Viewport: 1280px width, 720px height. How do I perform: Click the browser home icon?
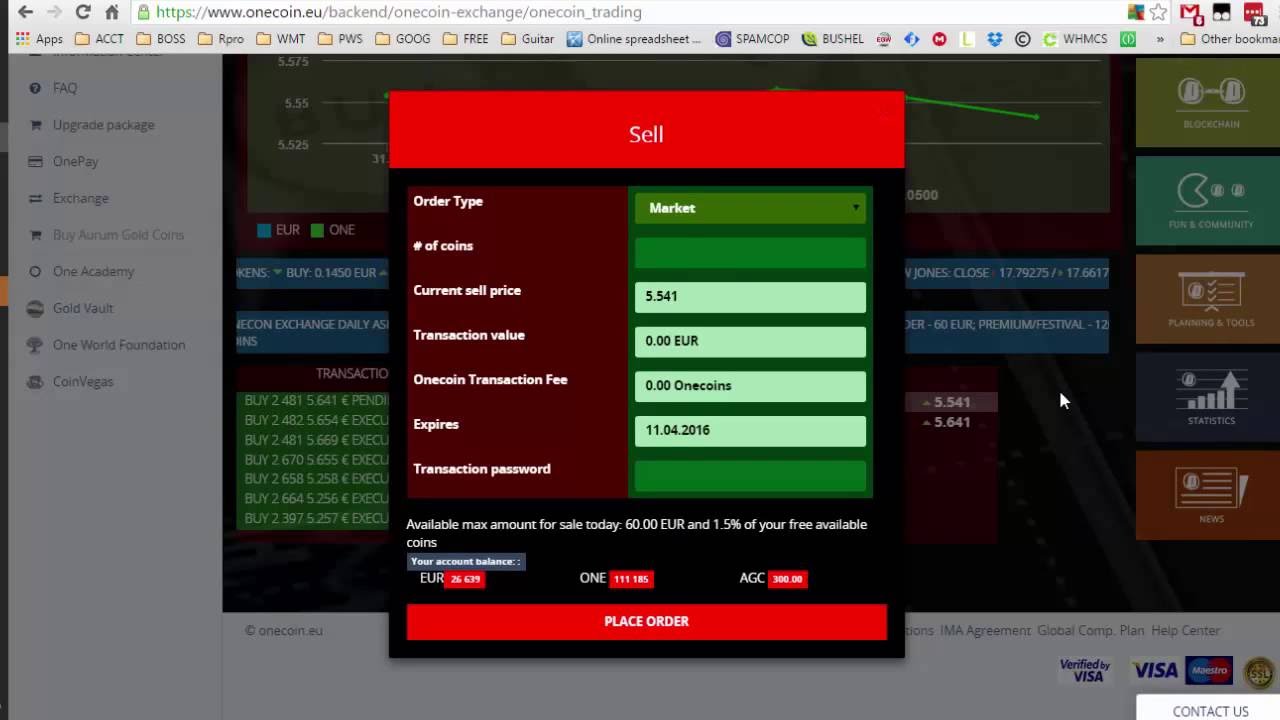[x=112, y=13]
